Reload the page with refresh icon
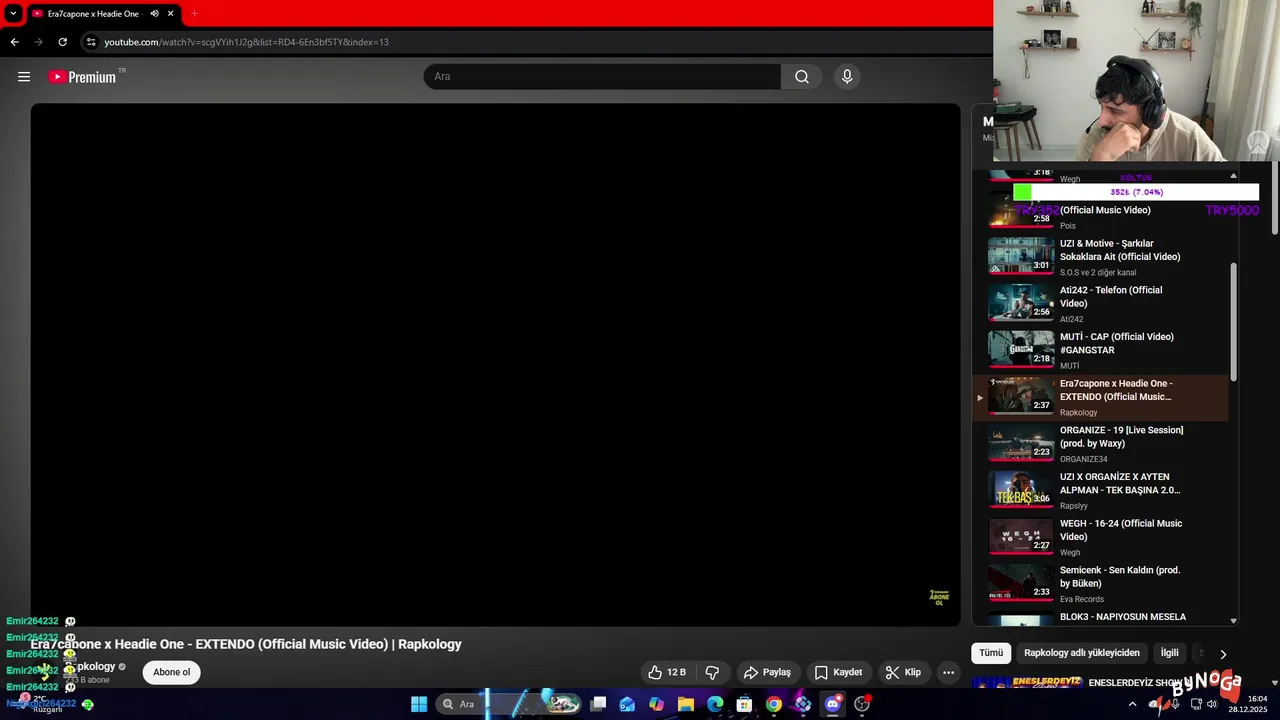This screenshot has height=720, width=1280. coord(62,42)
